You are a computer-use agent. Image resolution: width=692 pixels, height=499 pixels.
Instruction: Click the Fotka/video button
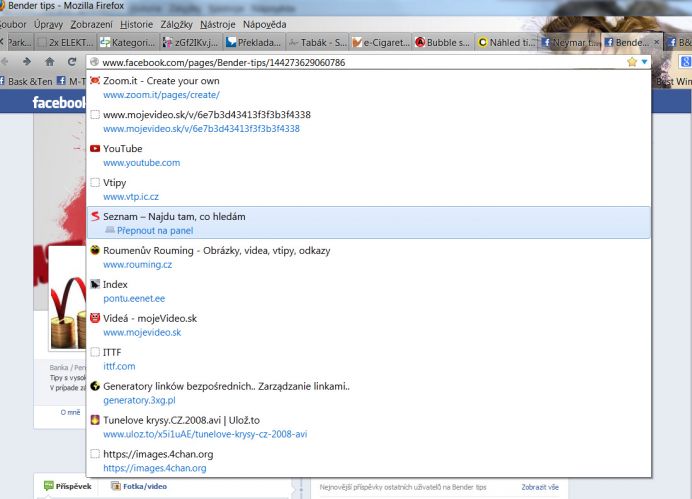click(x=139, y=486)
